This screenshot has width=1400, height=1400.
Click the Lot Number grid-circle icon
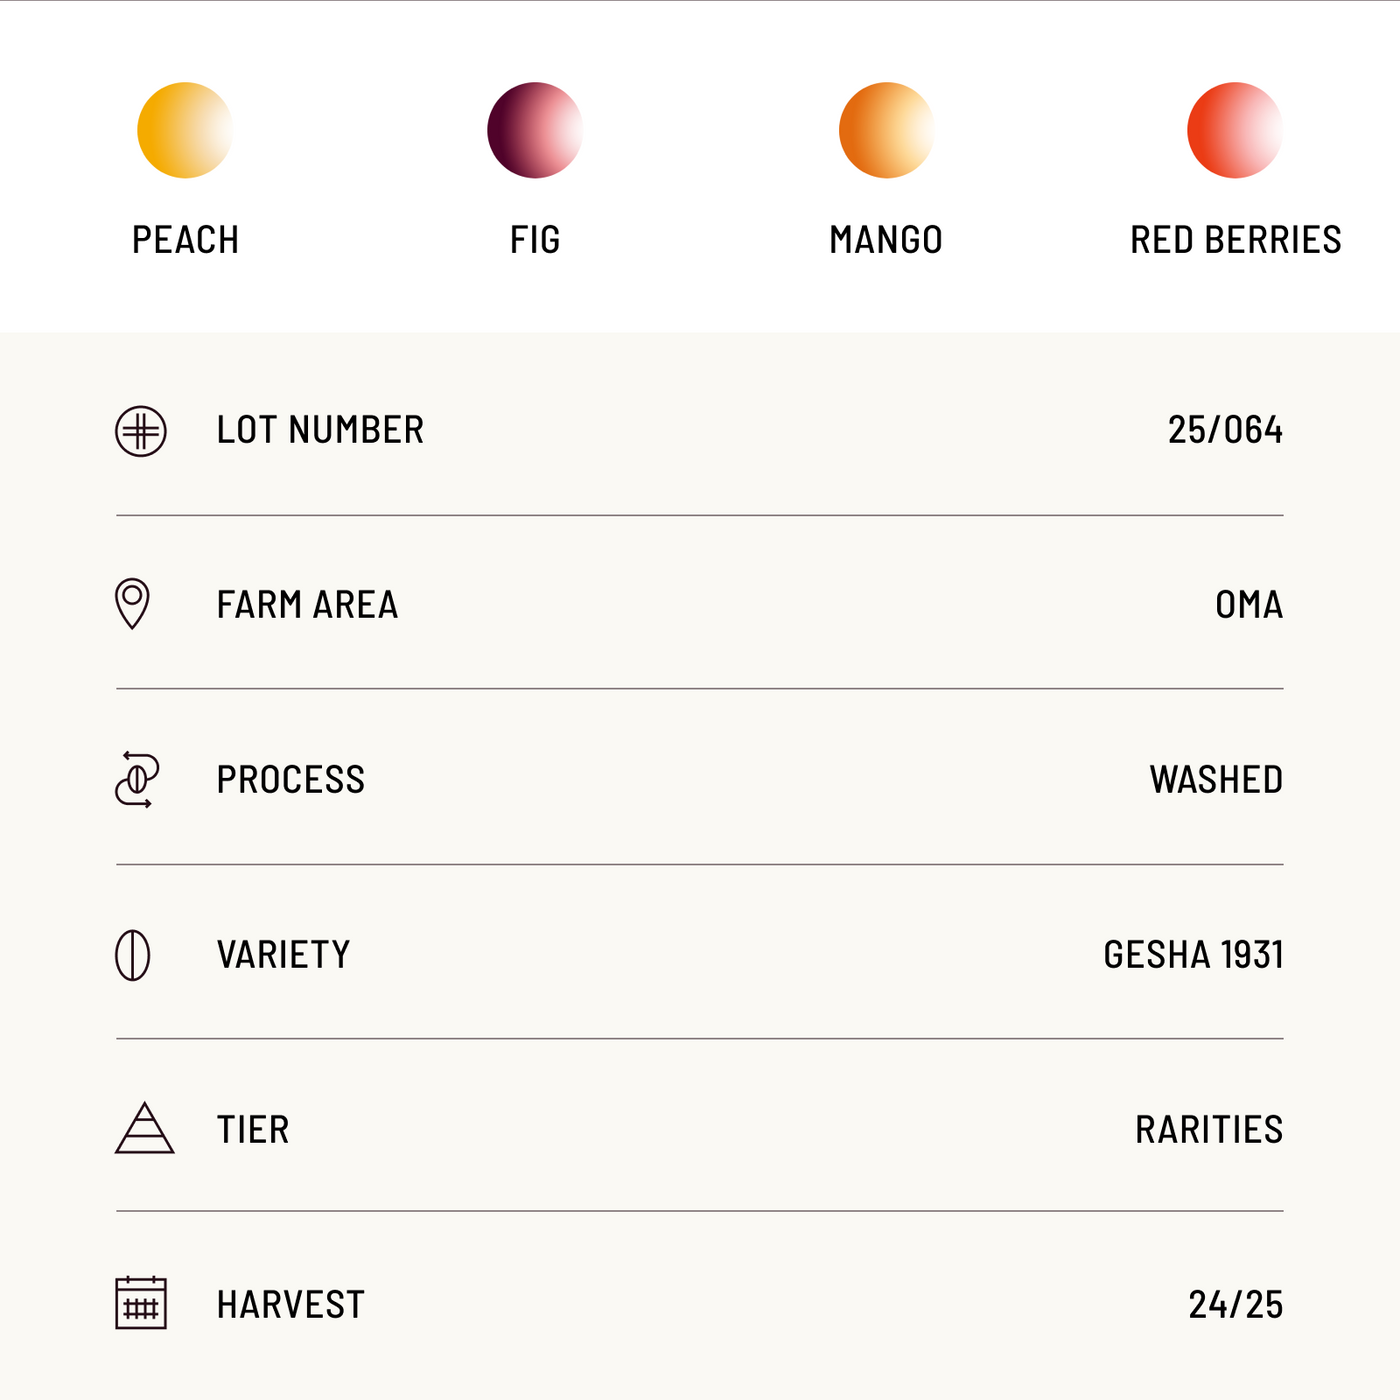[141, 432]
